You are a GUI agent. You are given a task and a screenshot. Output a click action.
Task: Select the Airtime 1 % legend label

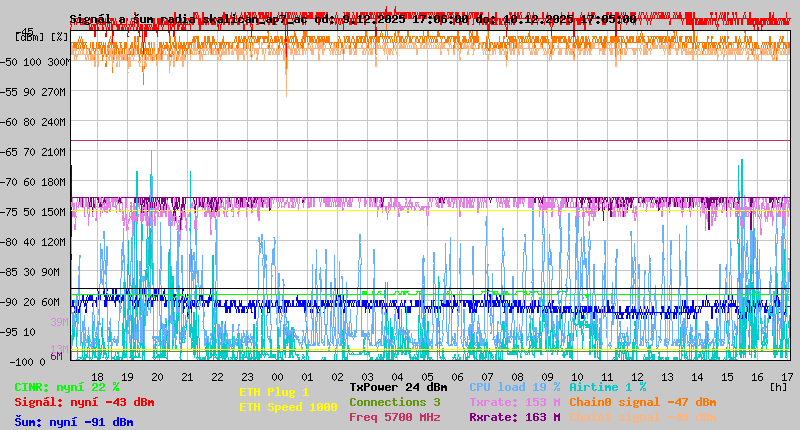(607, 387)
